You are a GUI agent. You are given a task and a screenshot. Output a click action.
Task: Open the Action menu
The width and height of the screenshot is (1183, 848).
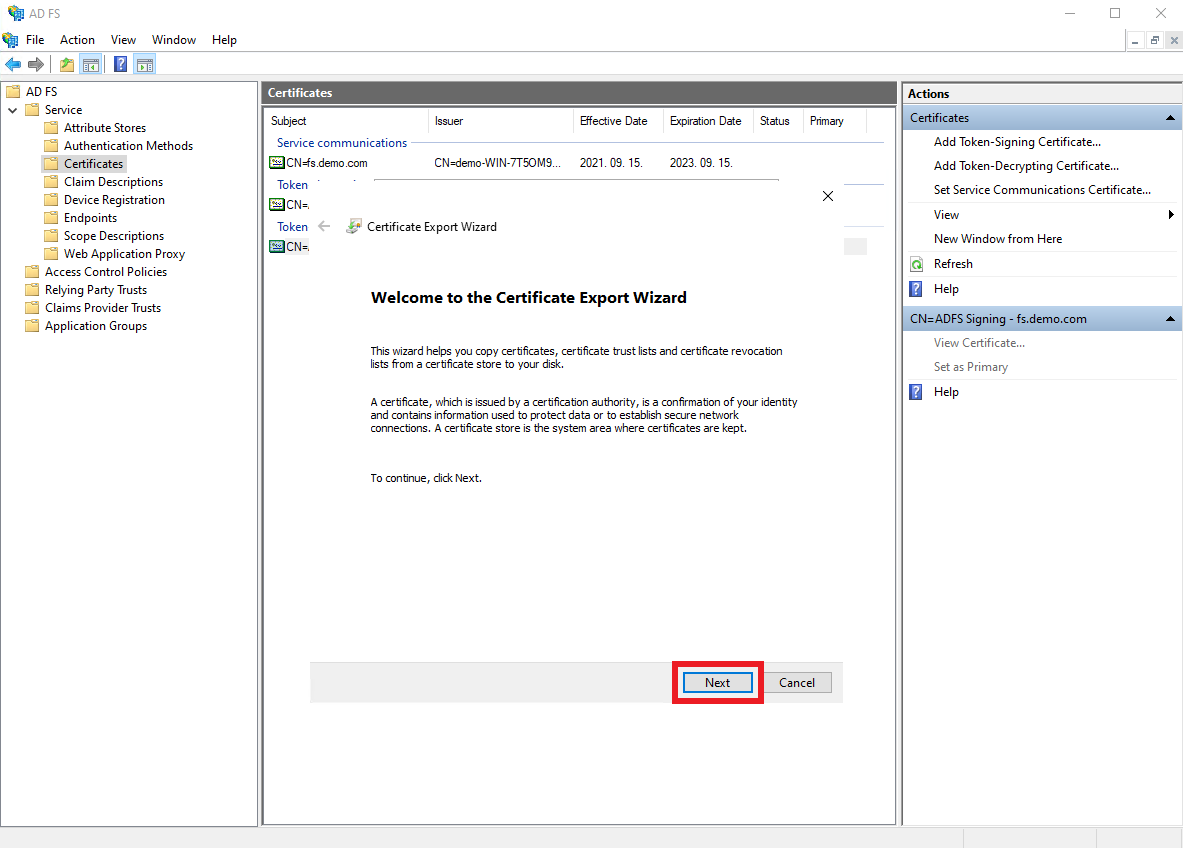pyautogui.click(x=77, y=39)
